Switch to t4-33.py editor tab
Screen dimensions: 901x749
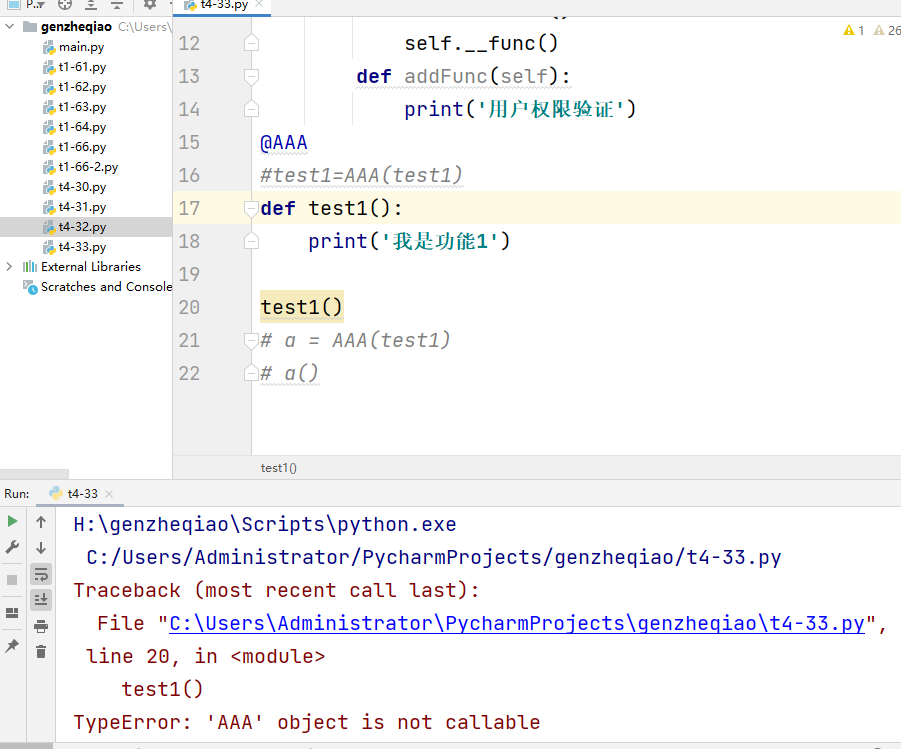pos(224,5)
